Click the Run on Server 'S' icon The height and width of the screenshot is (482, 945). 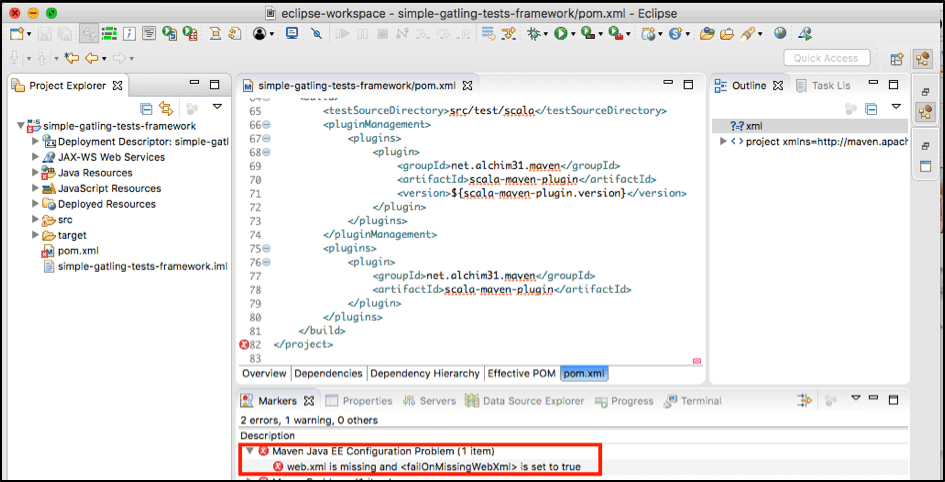[170, 34]
